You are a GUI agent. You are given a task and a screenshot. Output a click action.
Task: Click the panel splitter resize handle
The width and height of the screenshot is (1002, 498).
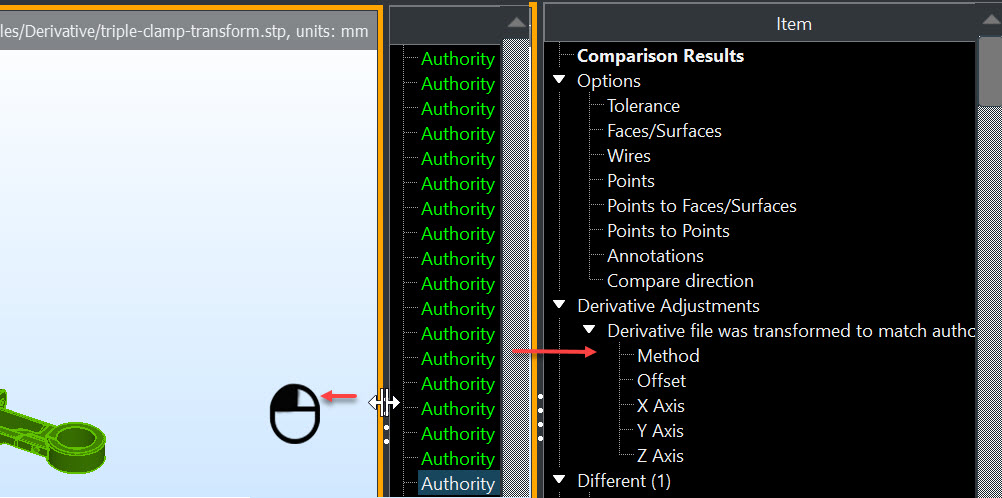[384, 403]
